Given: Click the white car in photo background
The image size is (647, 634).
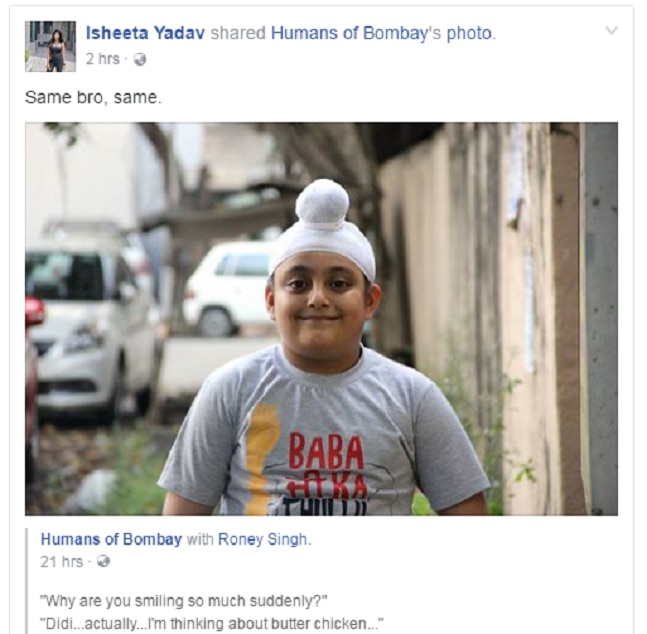Looking at the screenshot, I should click(x=229, y=288).
